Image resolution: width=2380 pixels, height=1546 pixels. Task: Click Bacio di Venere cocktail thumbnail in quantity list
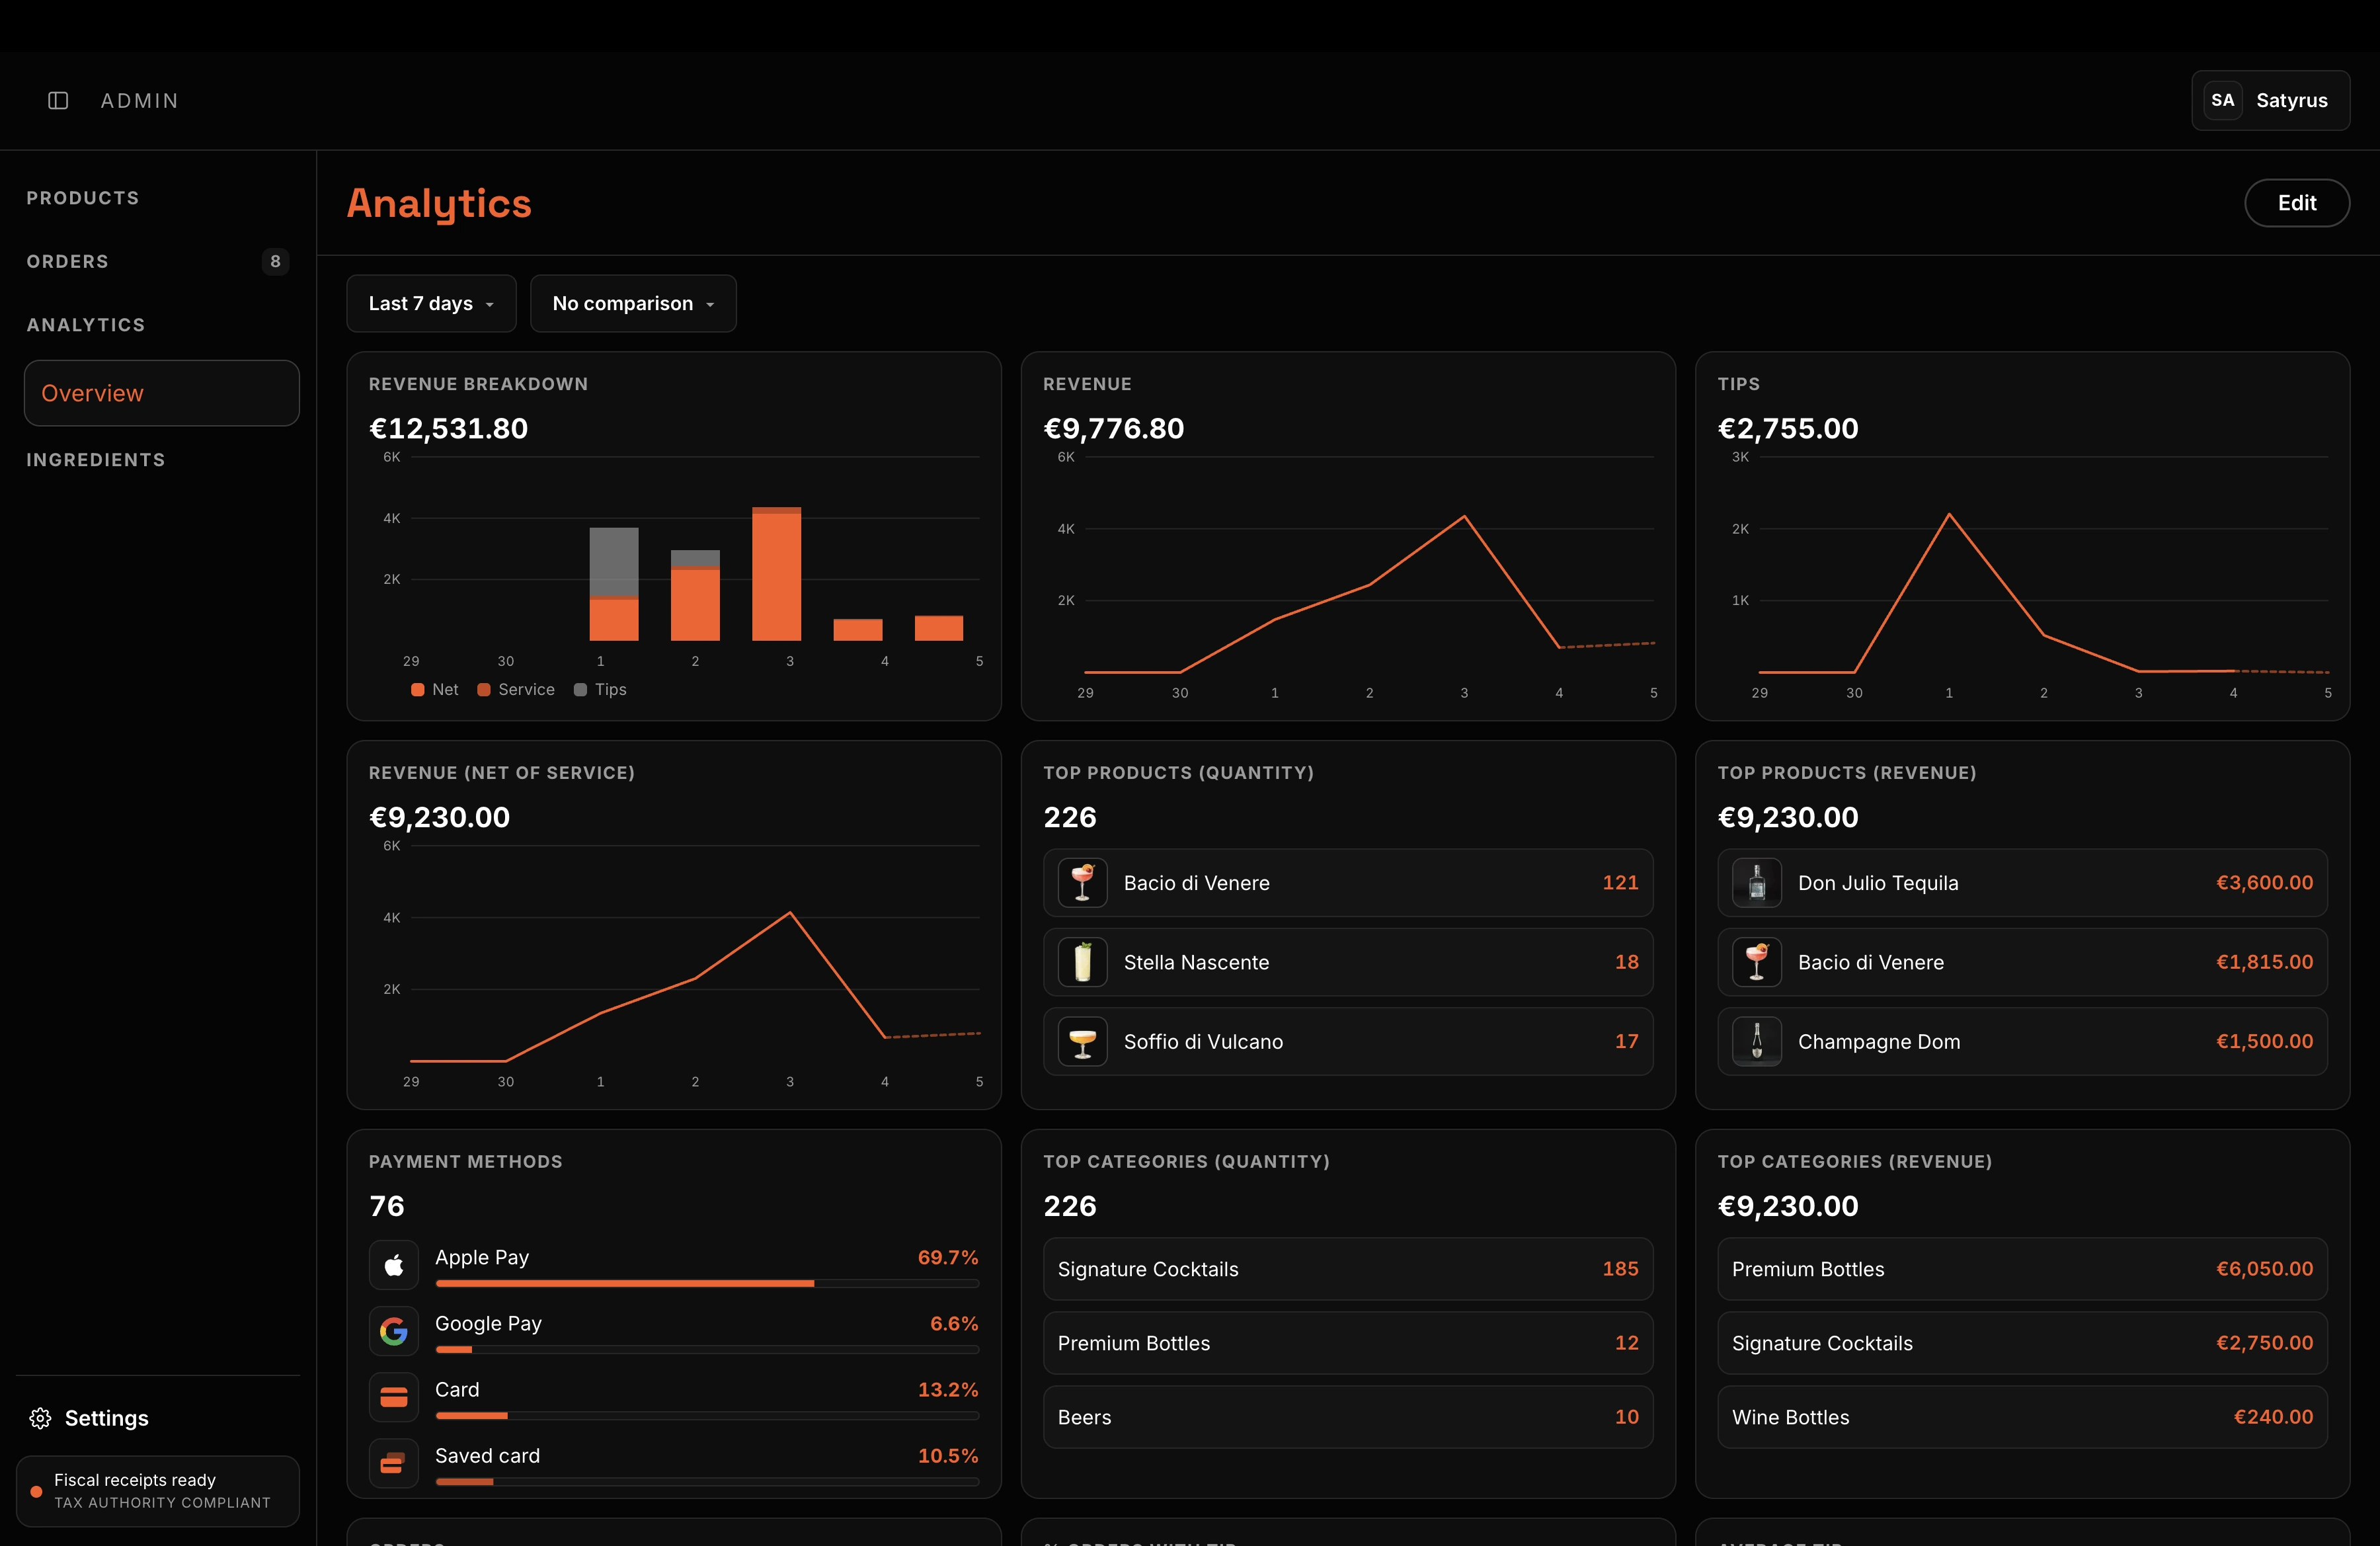pos(1082,883)
